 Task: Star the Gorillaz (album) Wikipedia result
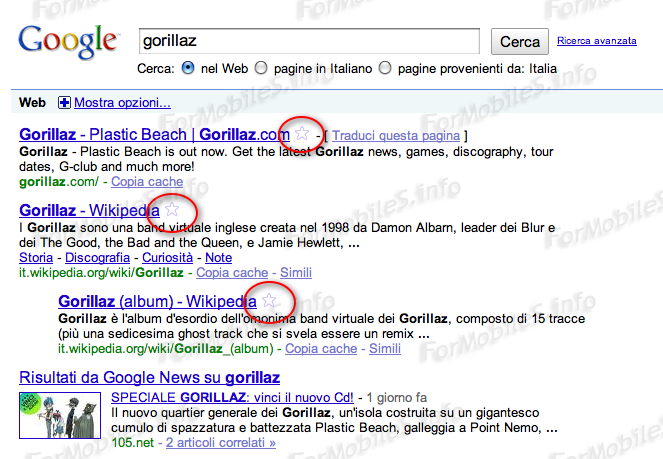click(x=269, y=300)
